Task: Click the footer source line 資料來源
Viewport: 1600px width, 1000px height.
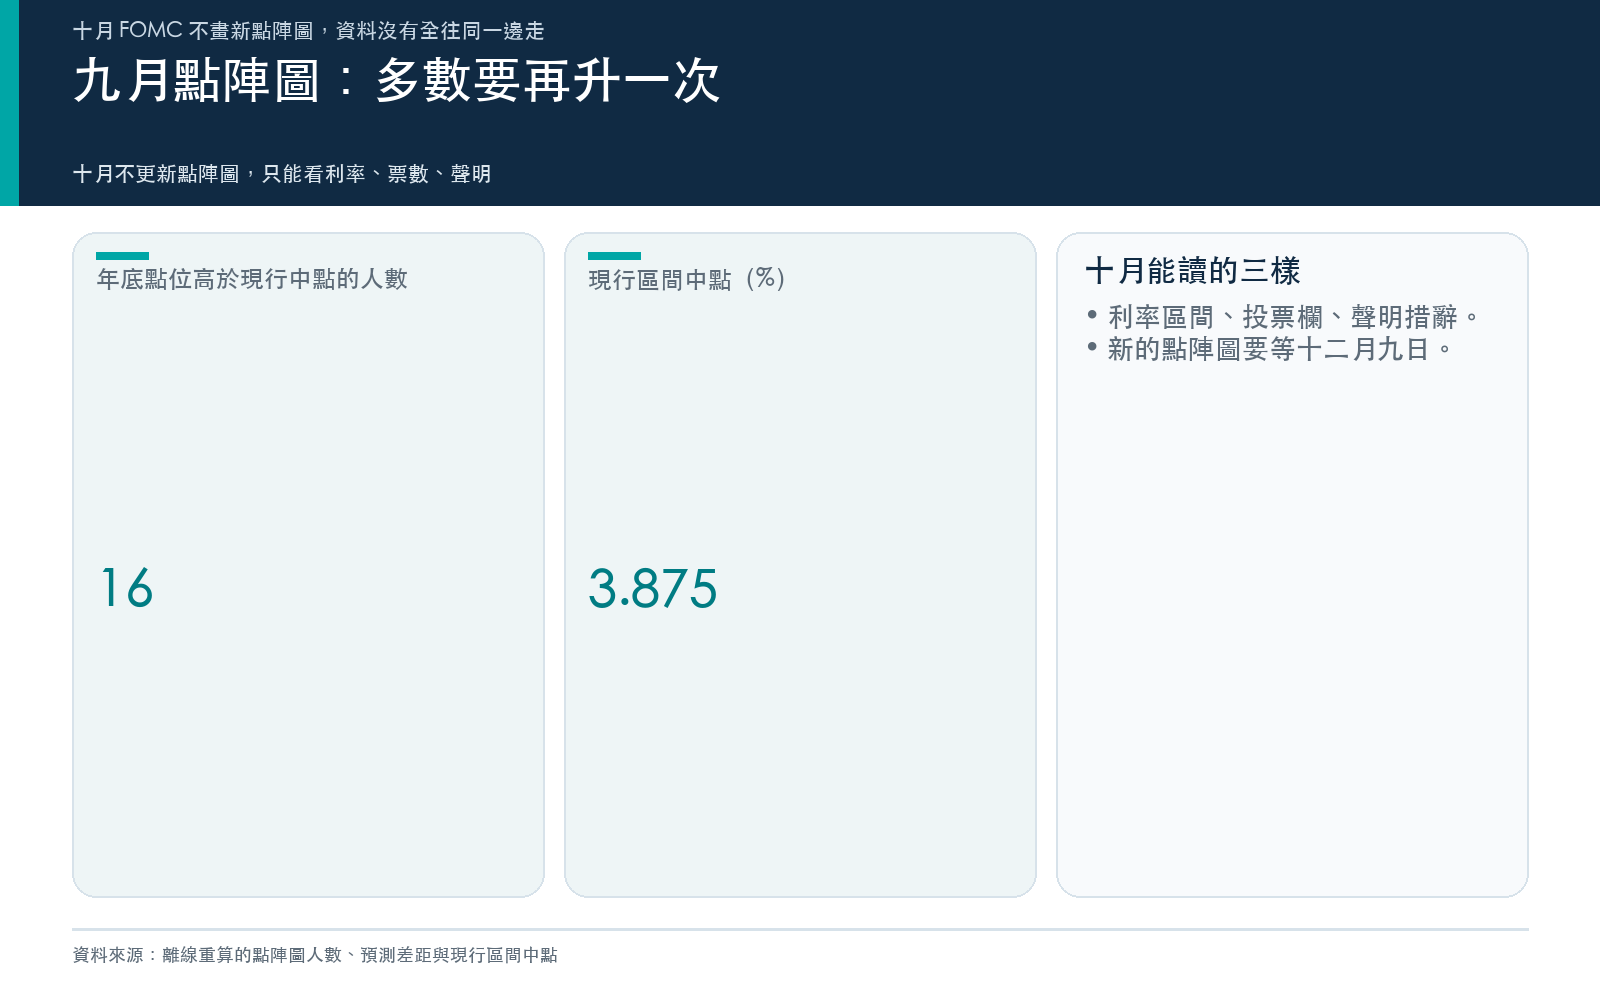Action: 315,955
